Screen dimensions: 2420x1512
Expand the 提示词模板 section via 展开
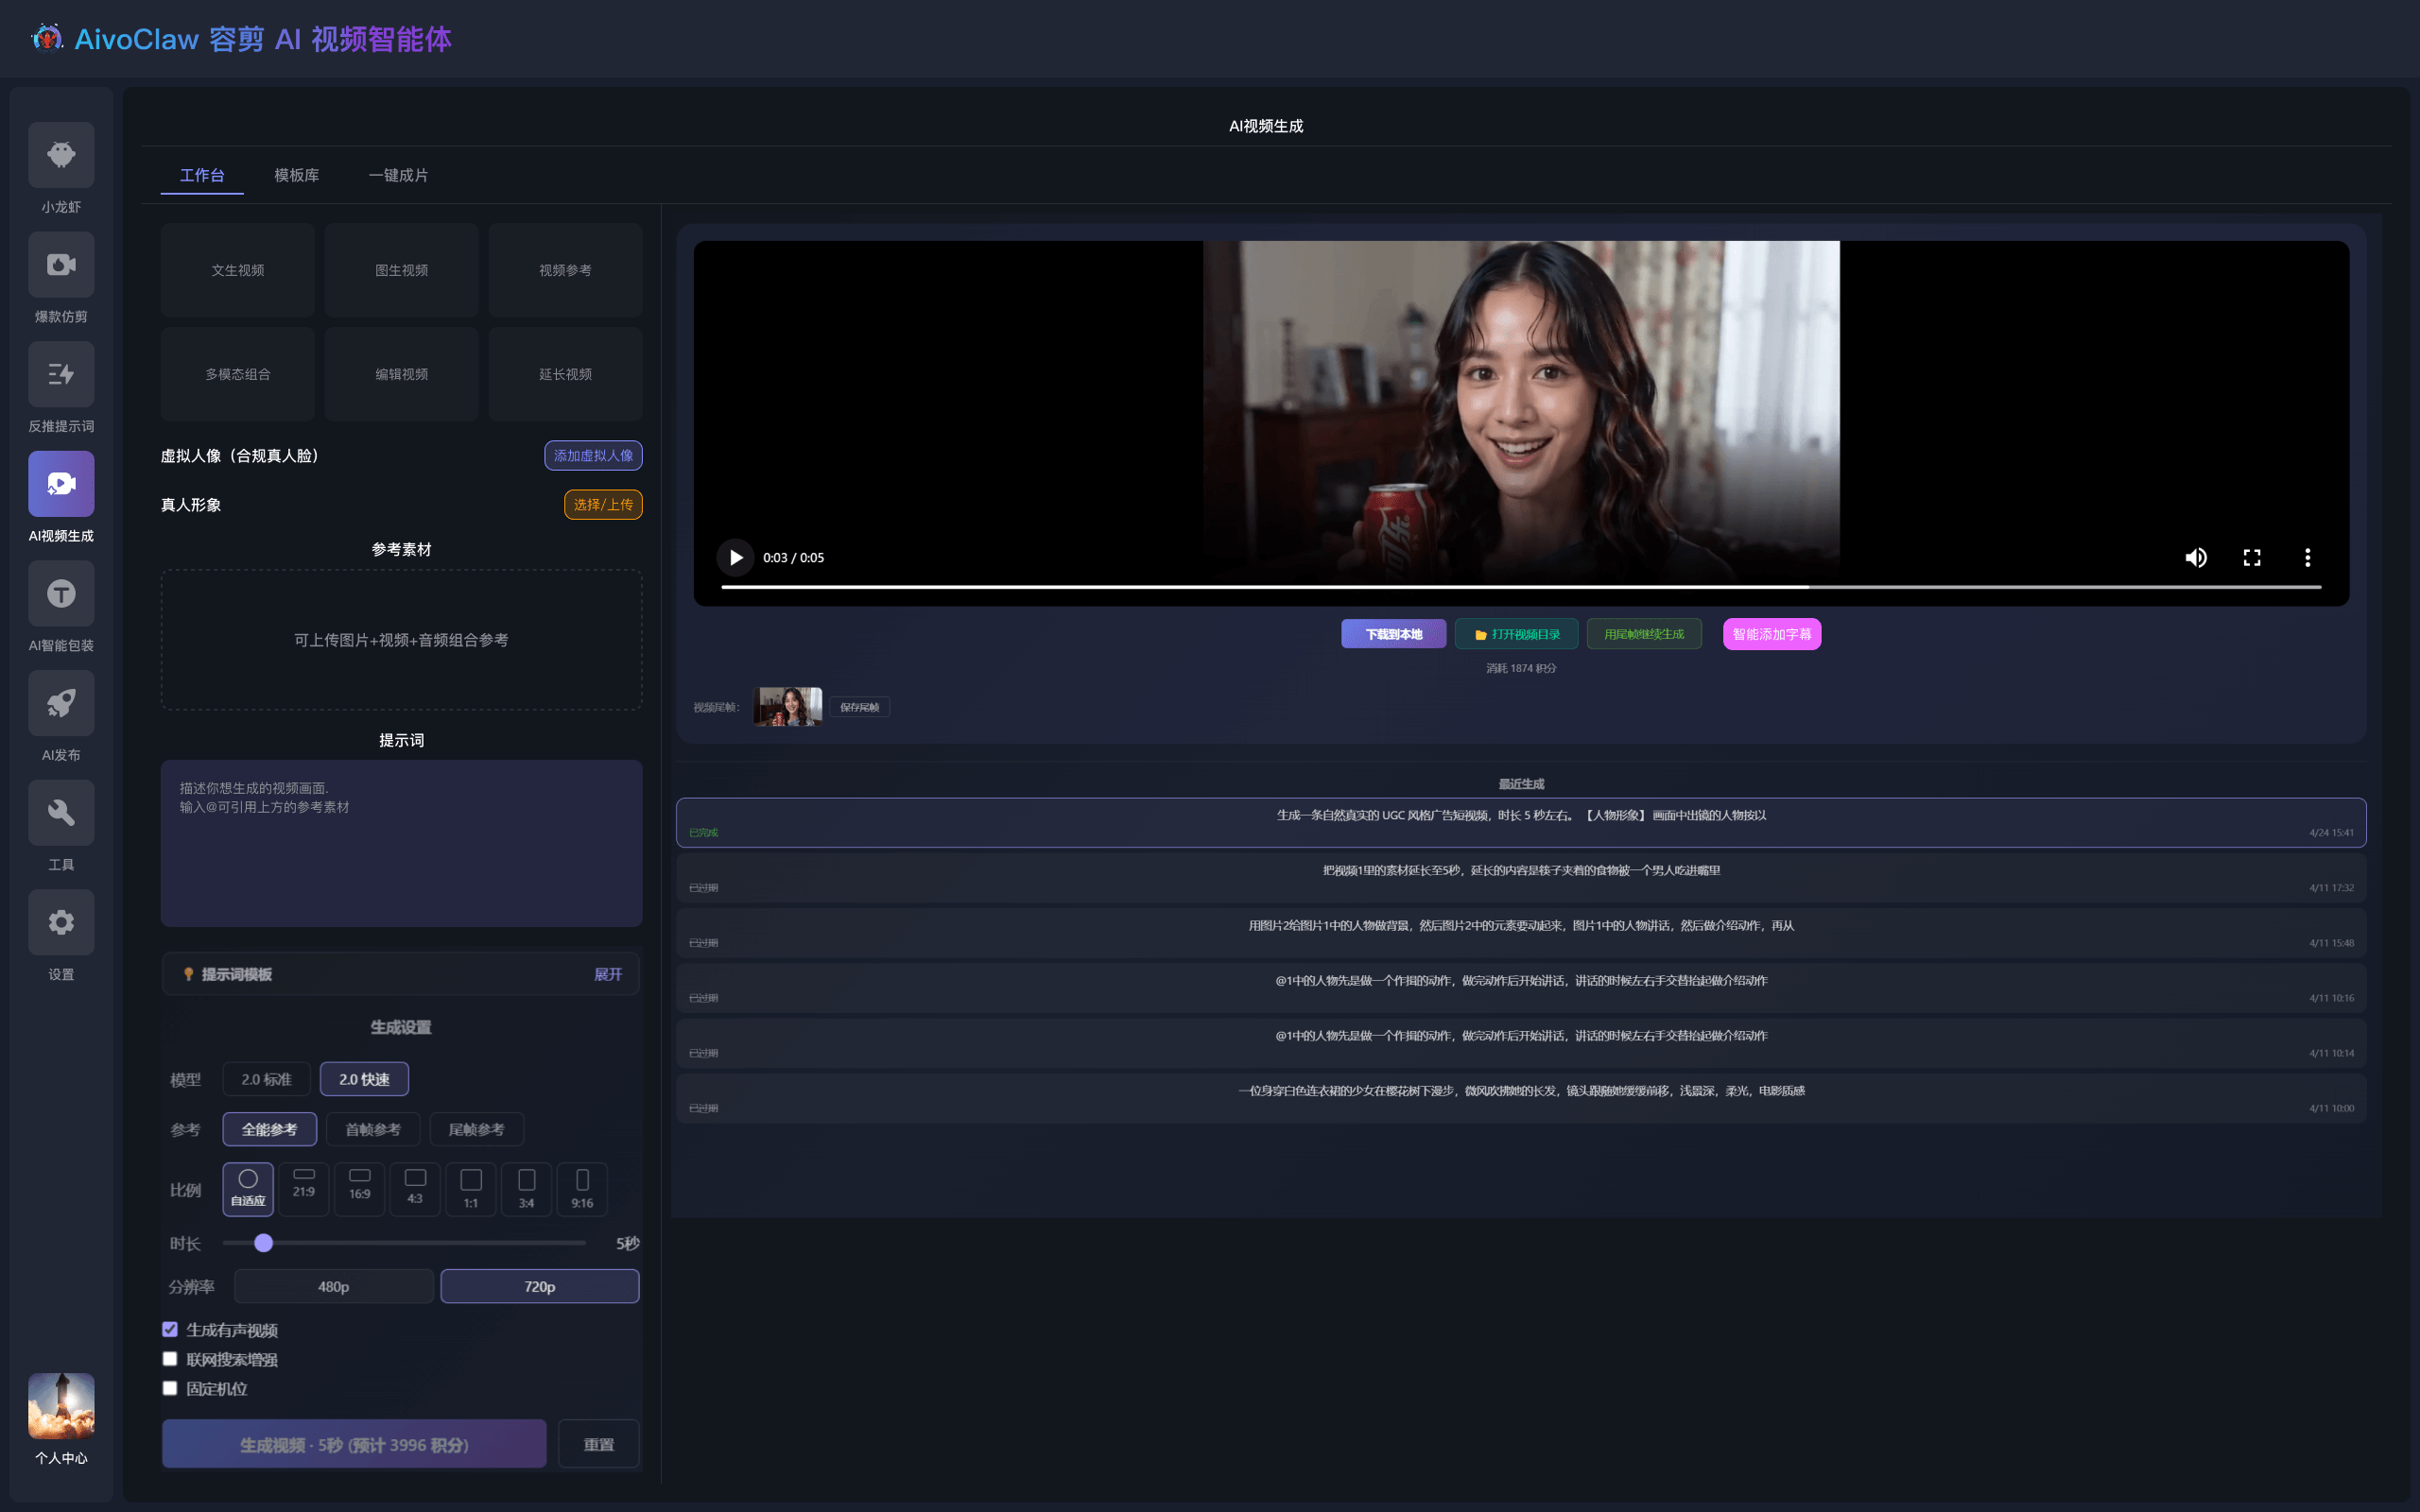point(608,974)
